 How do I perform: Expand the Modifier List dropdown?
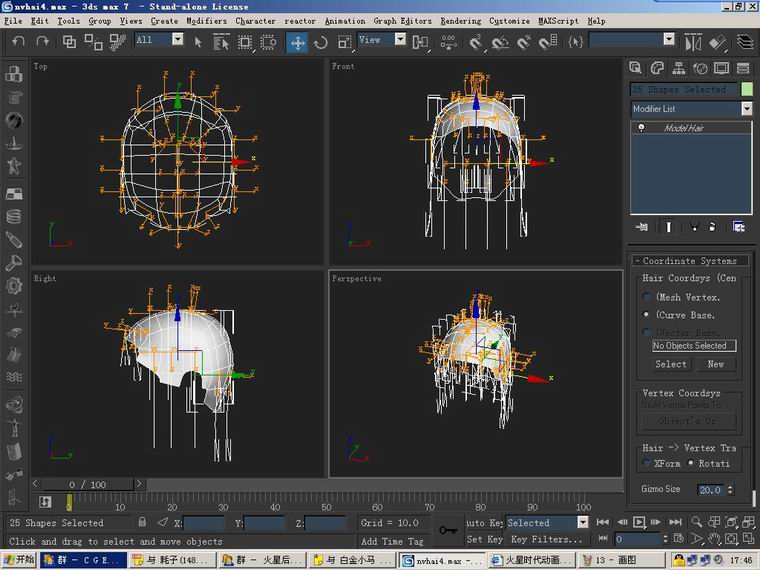pyautogui.click(x=747, y=109)
